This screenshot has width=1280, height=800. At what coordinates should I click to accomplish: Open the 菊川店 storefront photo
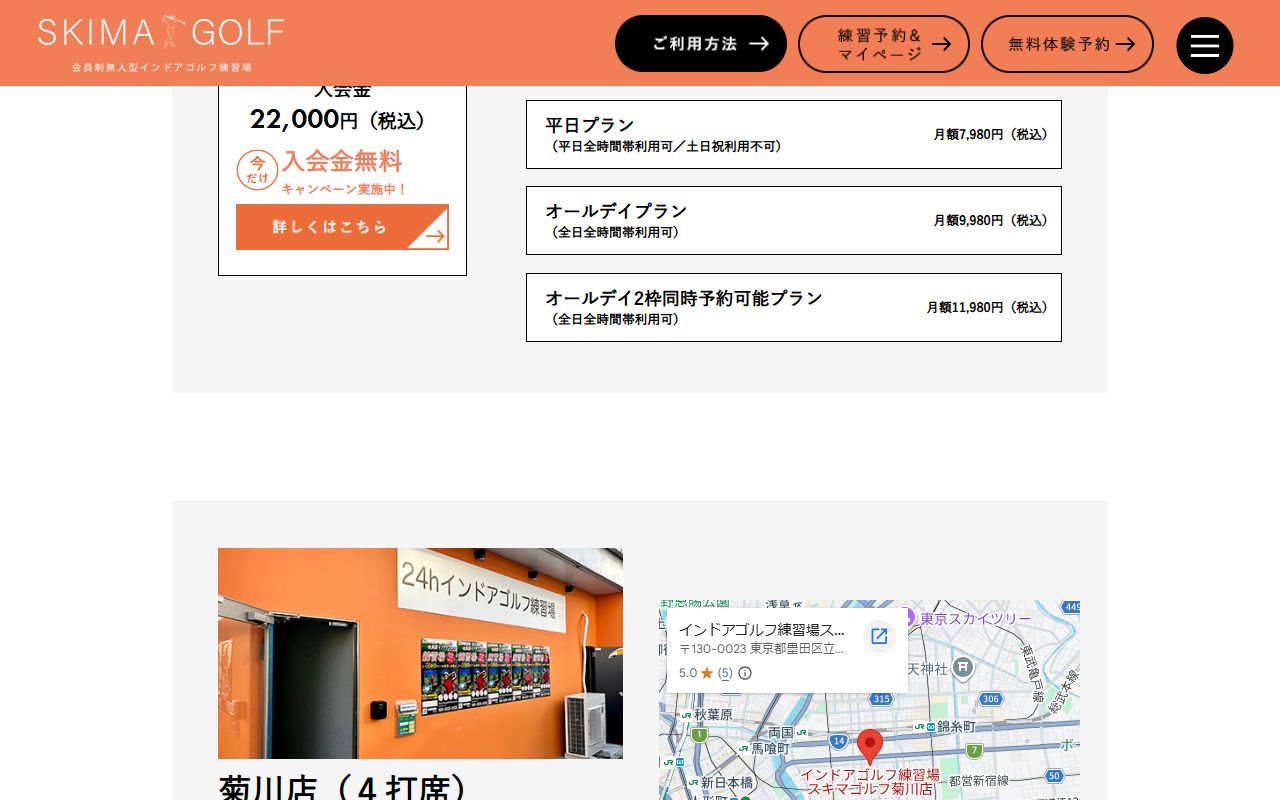420,653
